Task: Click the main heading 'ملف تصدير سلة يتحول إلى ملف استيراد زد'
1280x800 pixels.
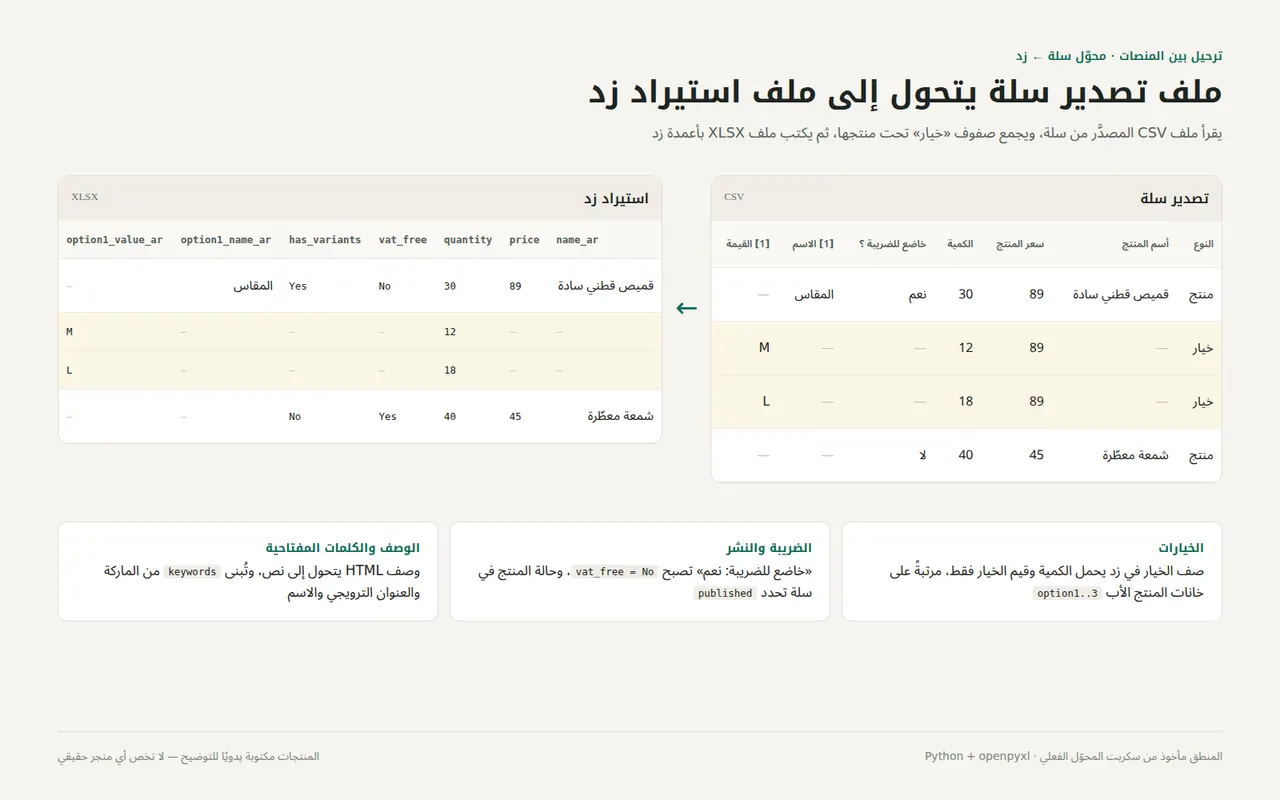Action: click(x=905, y=92)
